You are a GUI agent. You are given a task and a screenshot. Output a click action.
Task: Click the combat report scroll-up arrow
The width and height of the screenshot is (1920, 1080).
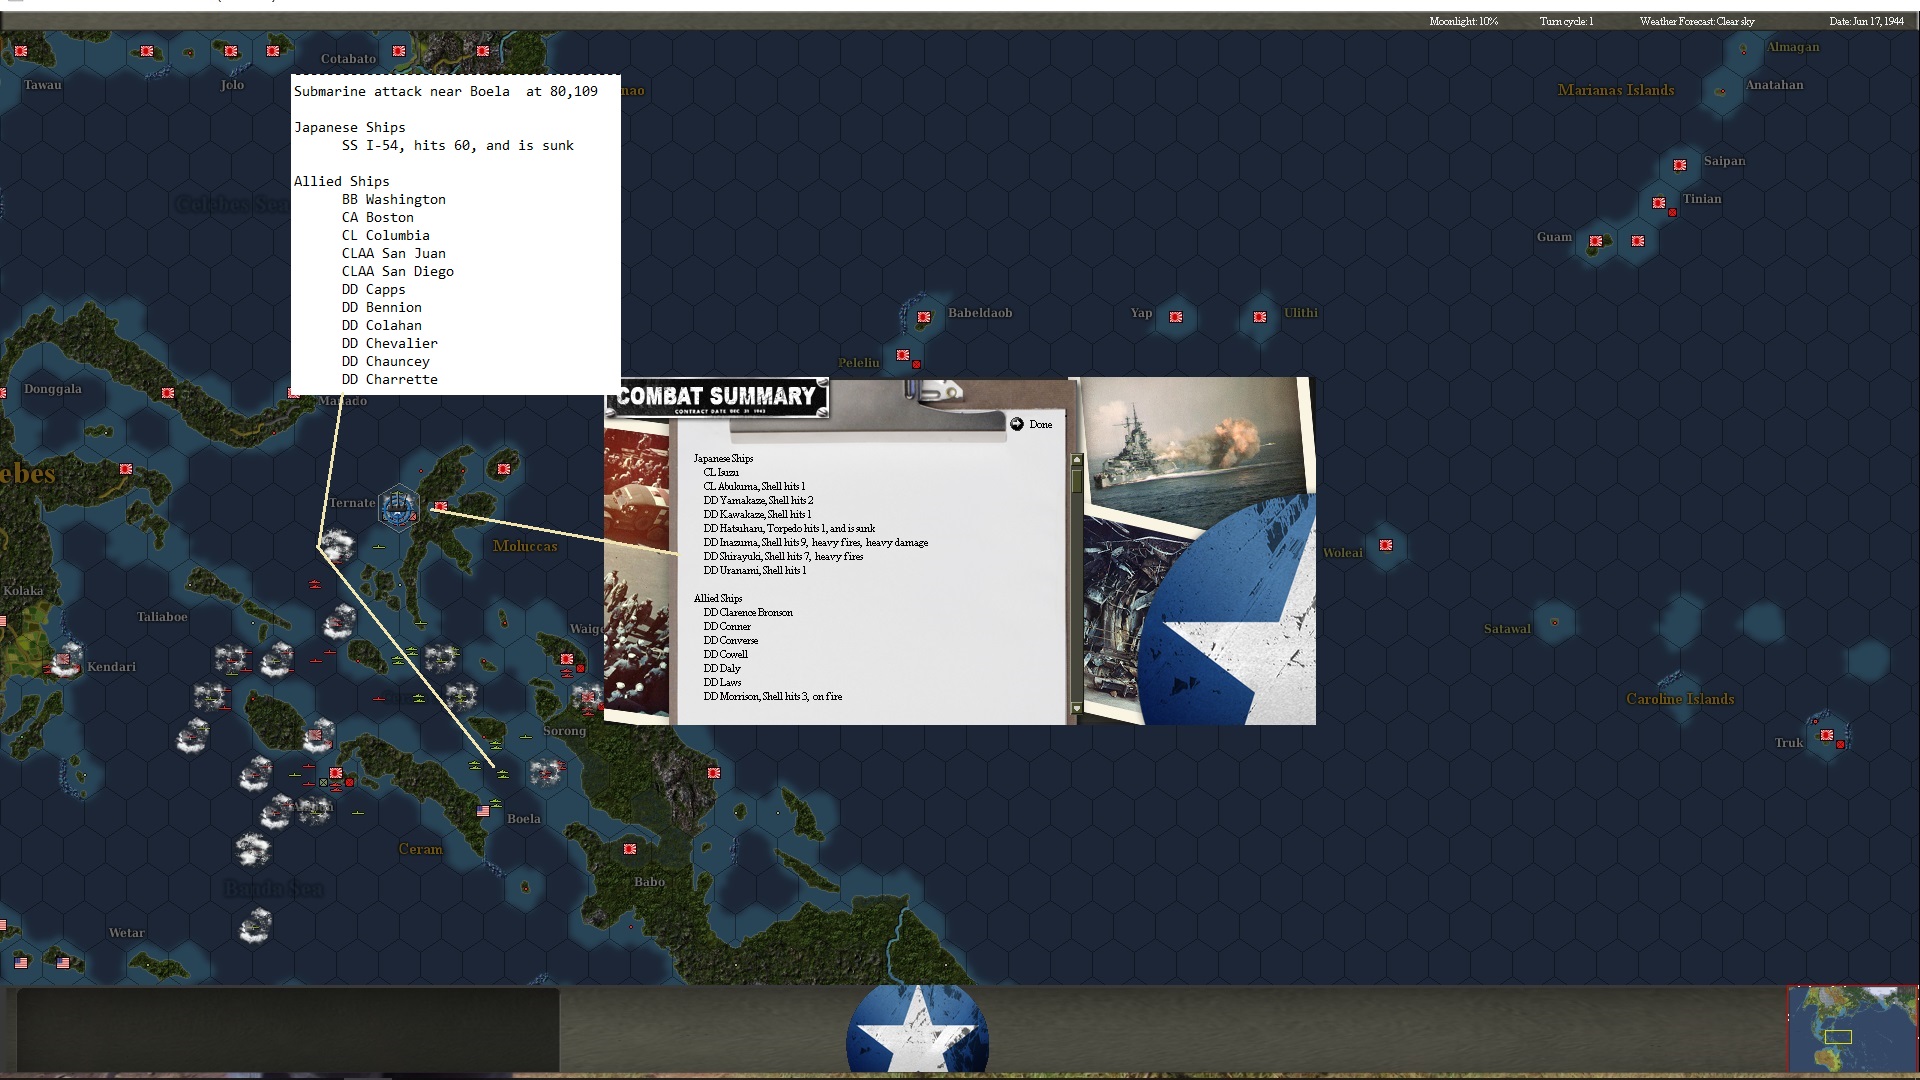tap(1077, 461)
